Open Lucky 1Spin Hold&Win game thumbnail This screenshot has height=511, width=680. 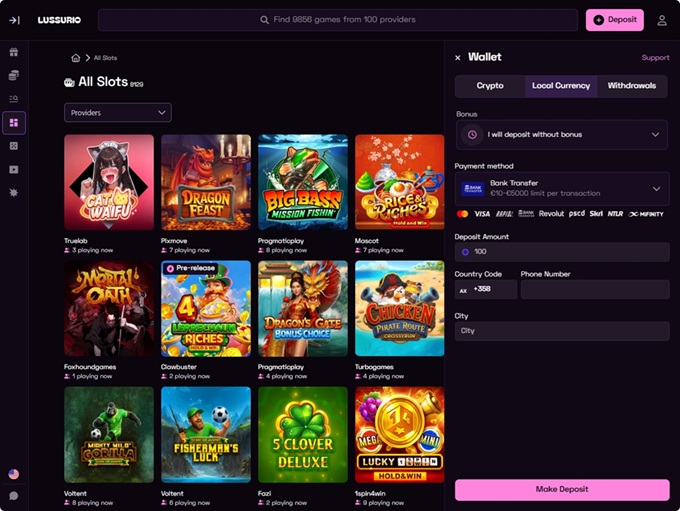click(x=399, y=435)
